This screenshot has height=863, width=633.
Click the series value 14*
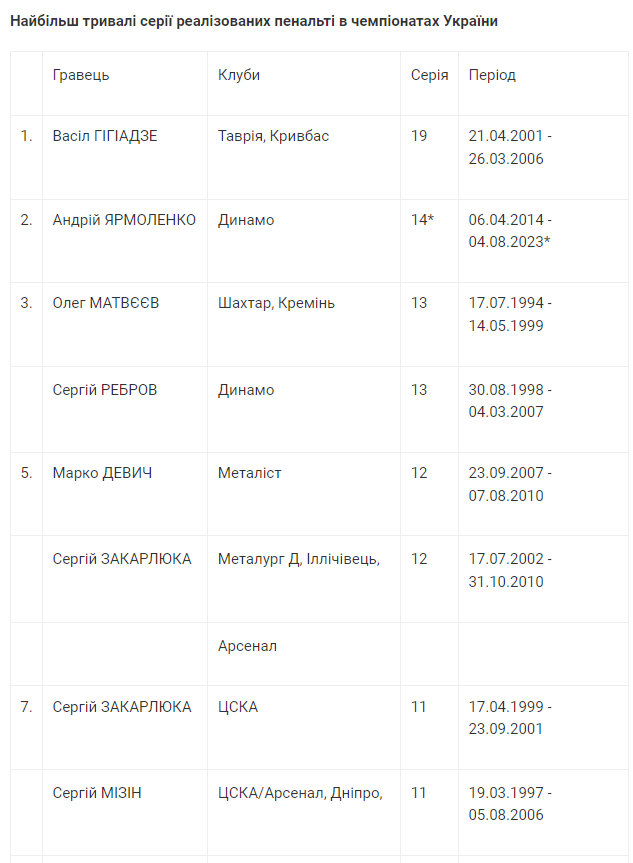[422, 220]
